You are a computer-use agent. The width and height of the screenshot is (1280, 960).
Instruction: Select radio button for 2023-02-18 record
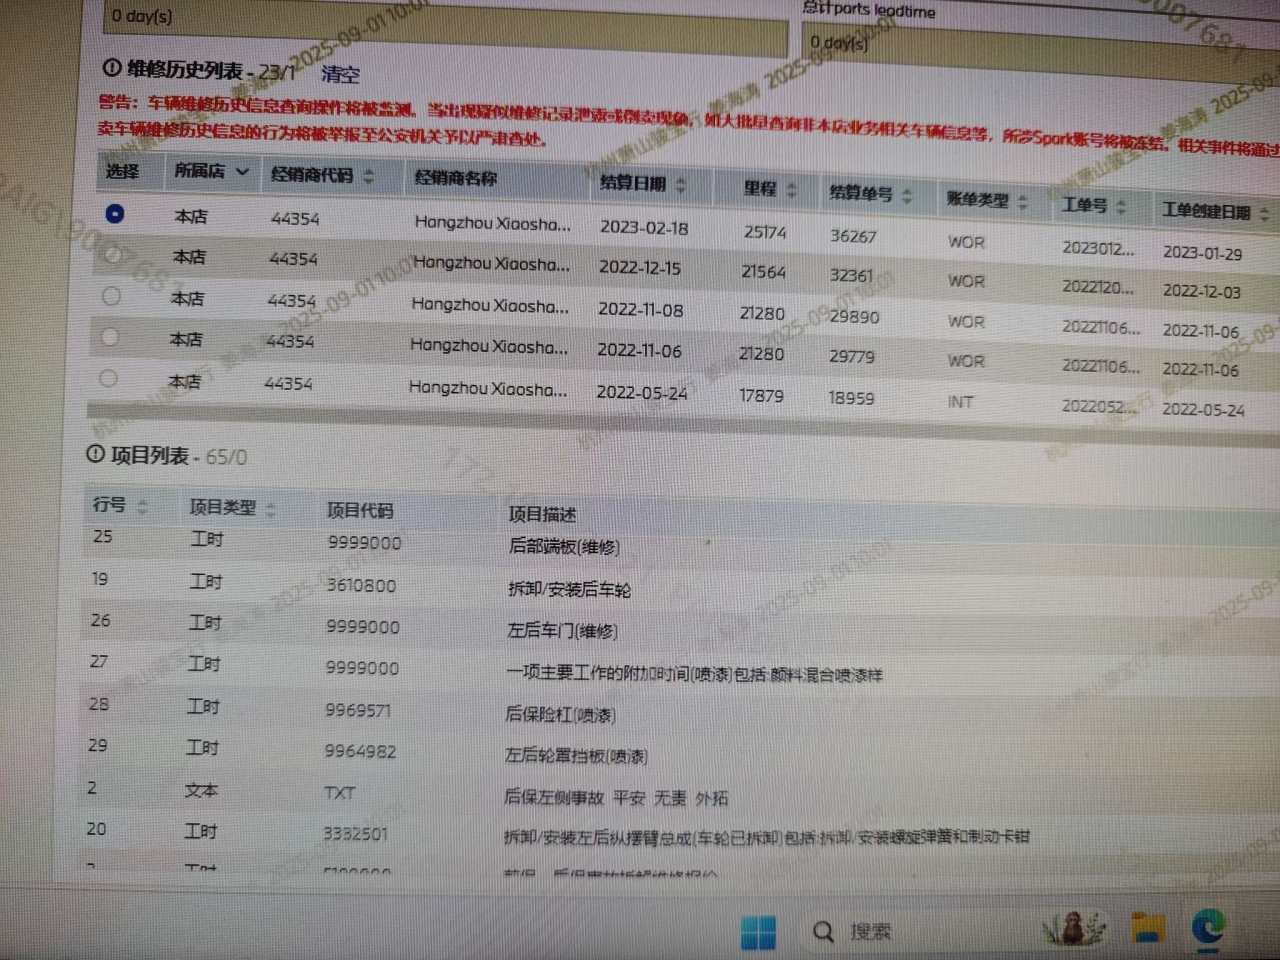[115, 213]
